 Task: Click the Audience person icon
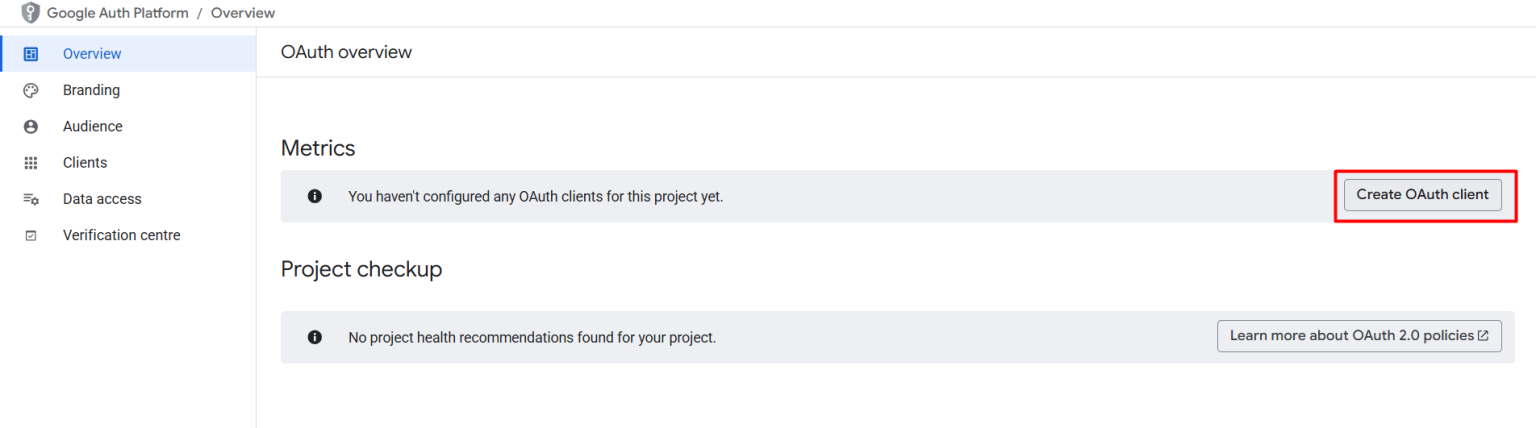[31, 127]
